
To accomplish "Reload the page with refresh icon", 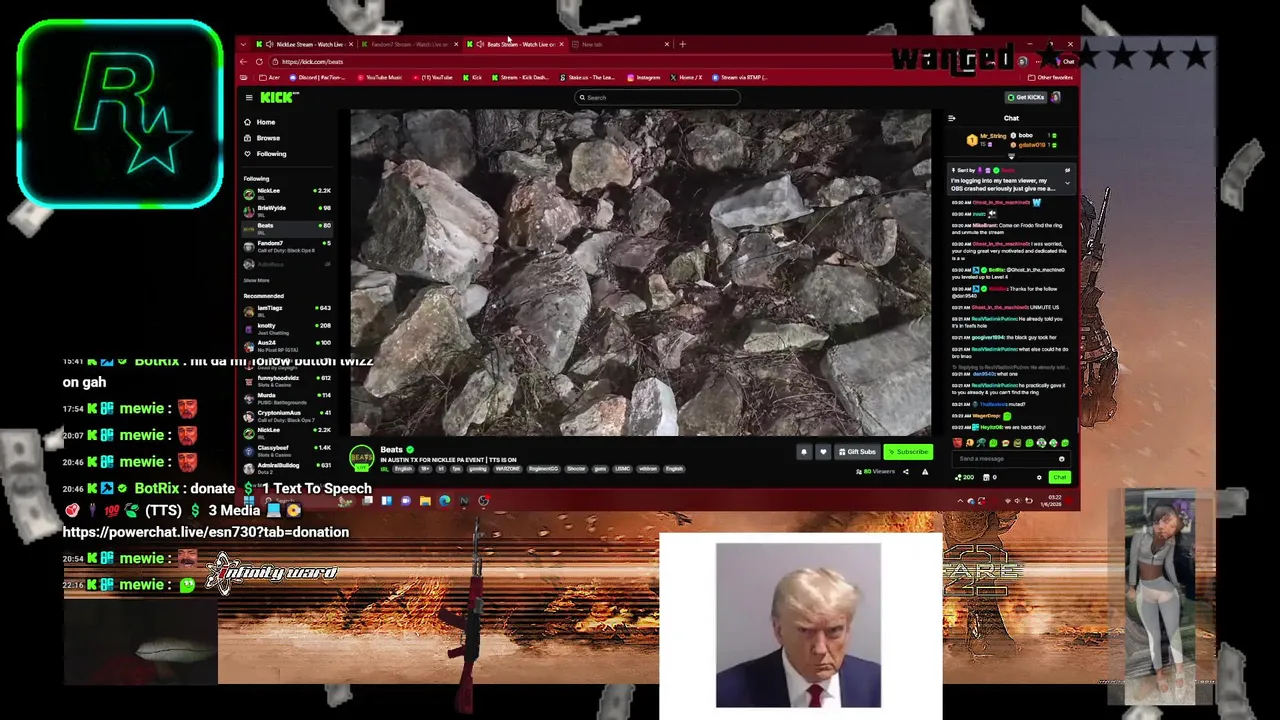I will 259,62.
